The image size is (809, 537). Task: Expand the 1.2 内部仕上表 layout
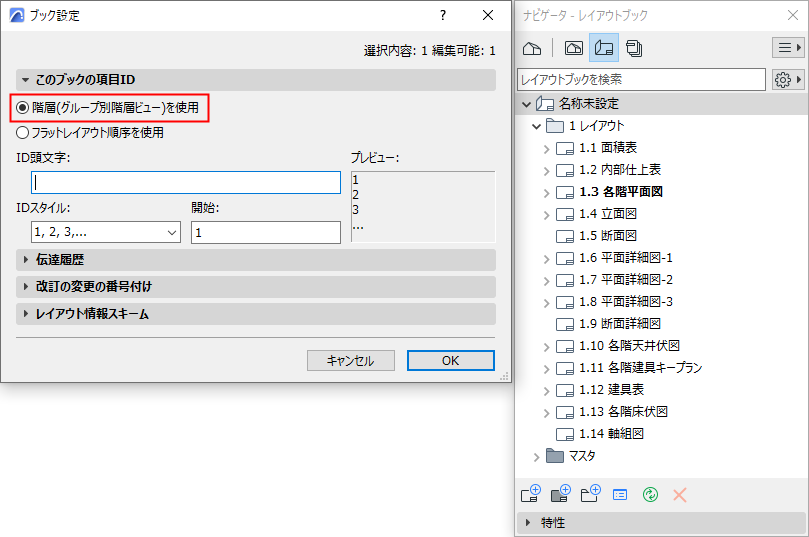coord(546,170)
